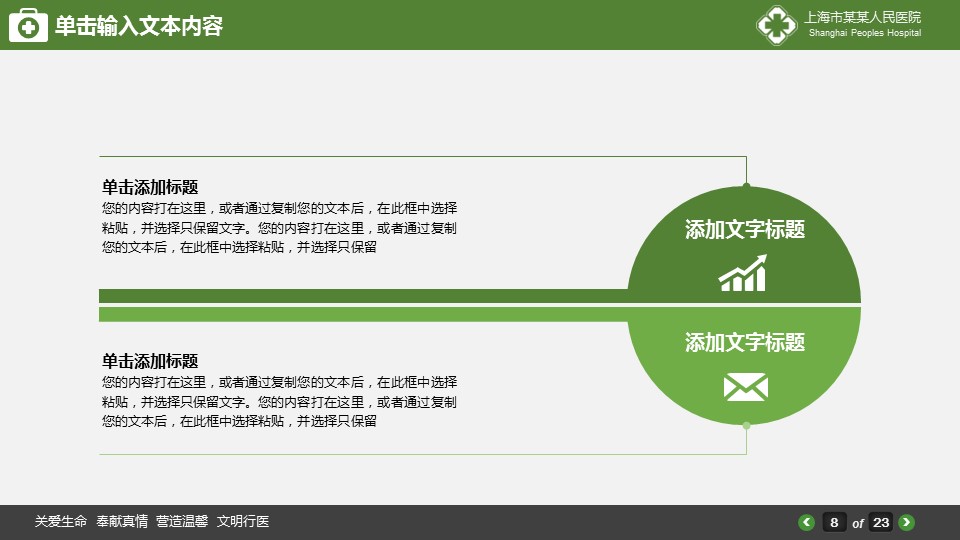
Task: Click the 文明行医 footer text
Action: (x=243, y=521)
